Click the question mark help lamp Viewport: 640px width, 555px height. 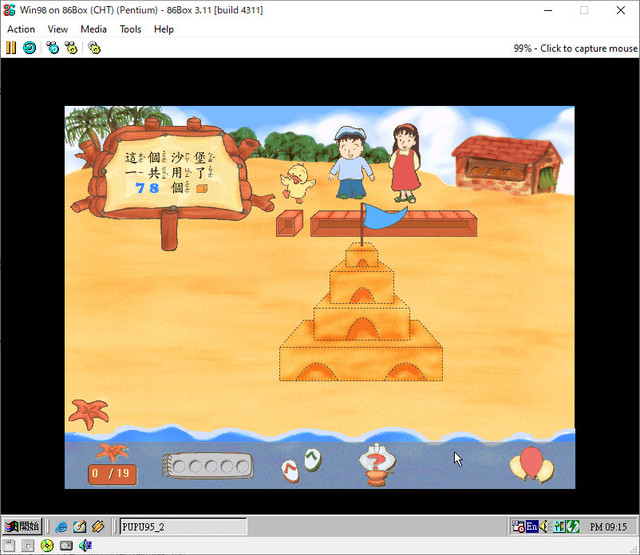click(x=377, y=465)
